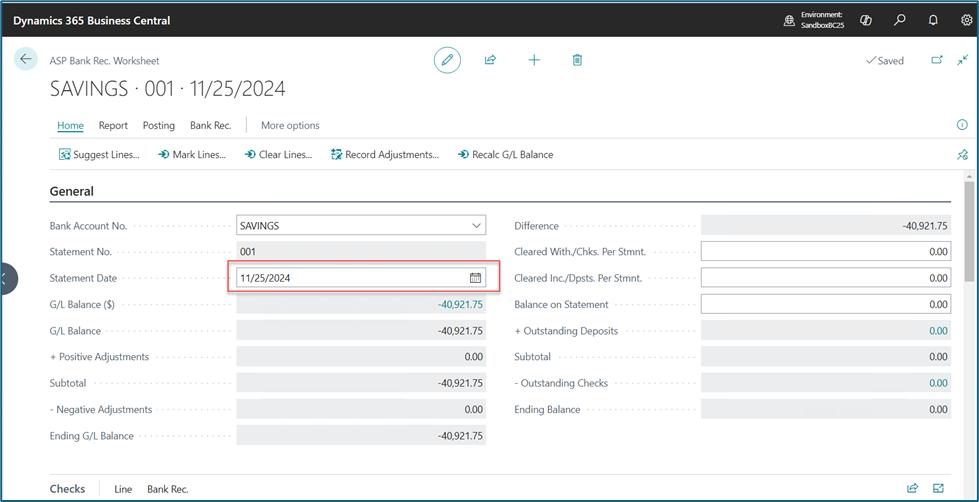Viewport: 979px width, 502px height.
Task: Open Outstanding Checks amount link
Action: click(938, 383)
